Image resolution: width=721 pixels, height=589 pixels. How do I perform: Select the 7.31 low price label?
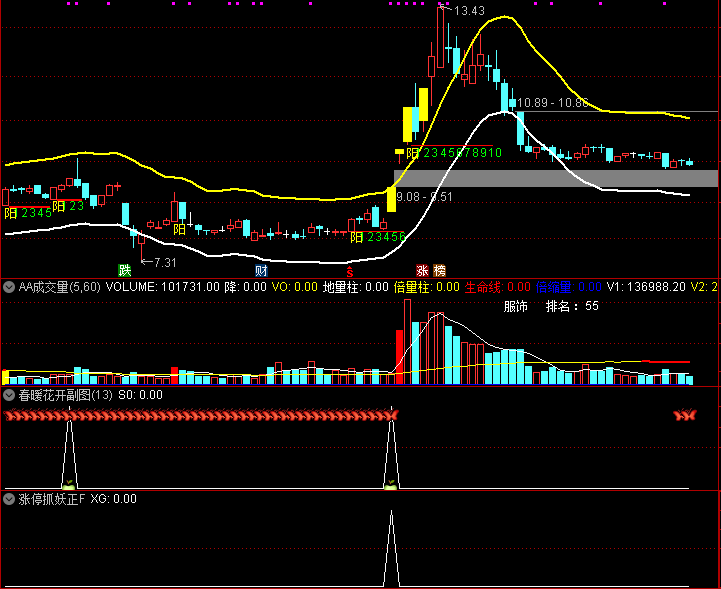pyautogui.click(x=165, y=263)
